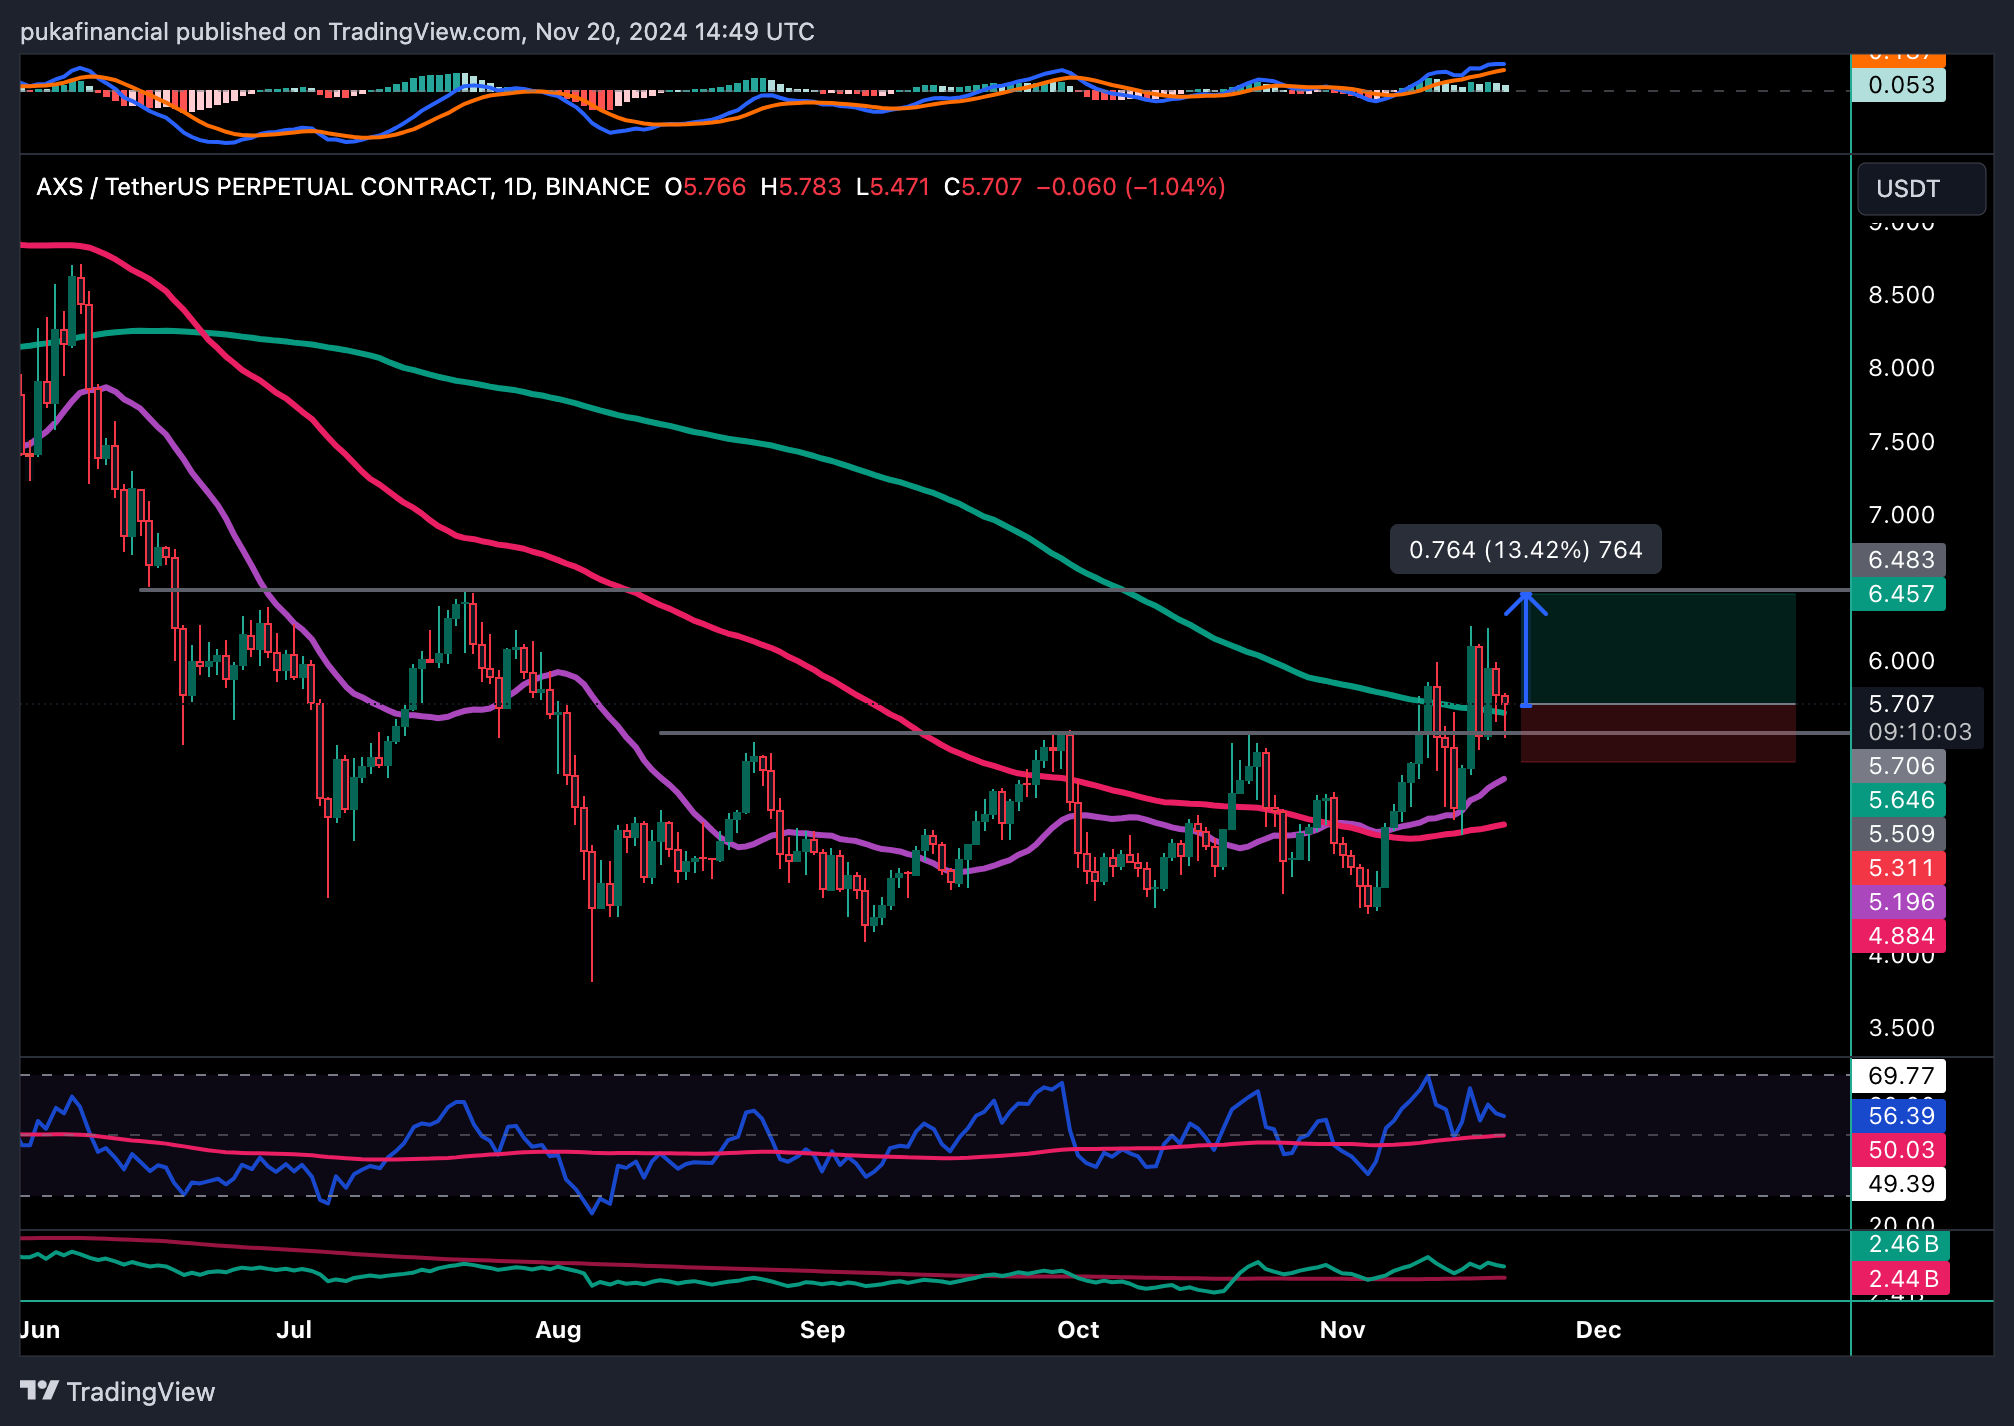Click the current price label 5.707

pos(1901,704)
